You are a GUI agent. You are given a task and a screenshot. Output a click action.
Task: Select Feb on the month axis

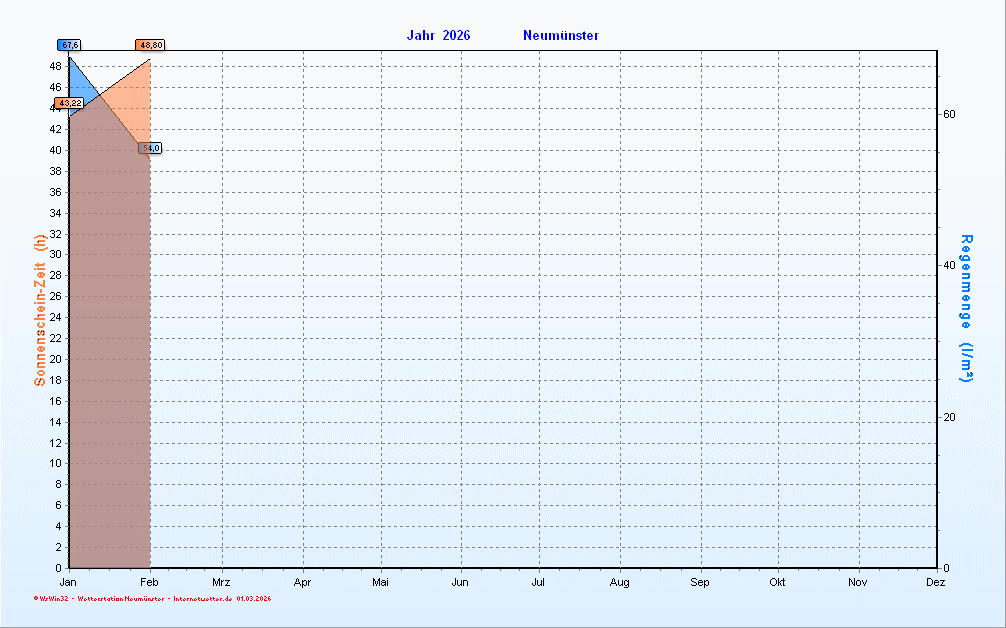point(150,582)
